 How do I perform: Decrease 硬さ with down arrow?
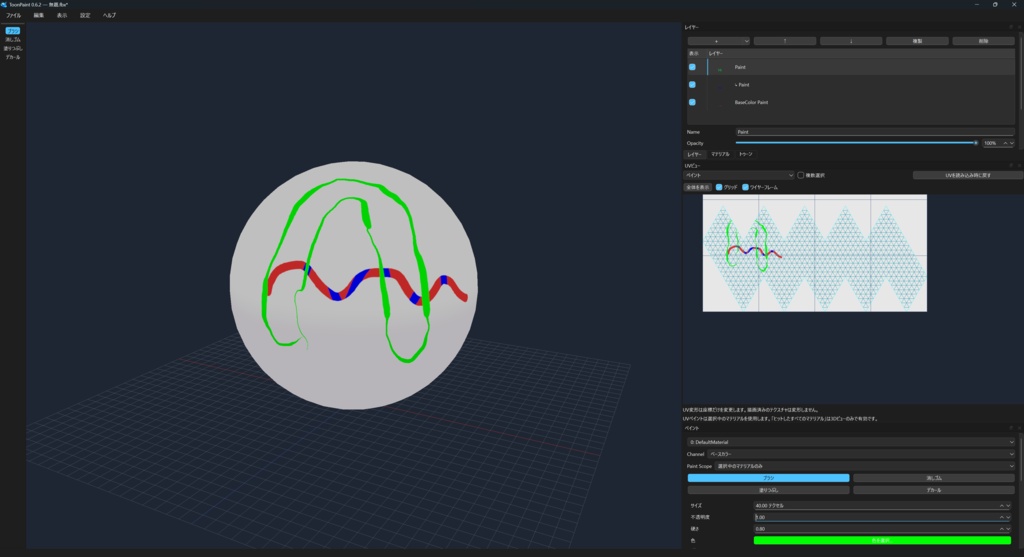1008,529
